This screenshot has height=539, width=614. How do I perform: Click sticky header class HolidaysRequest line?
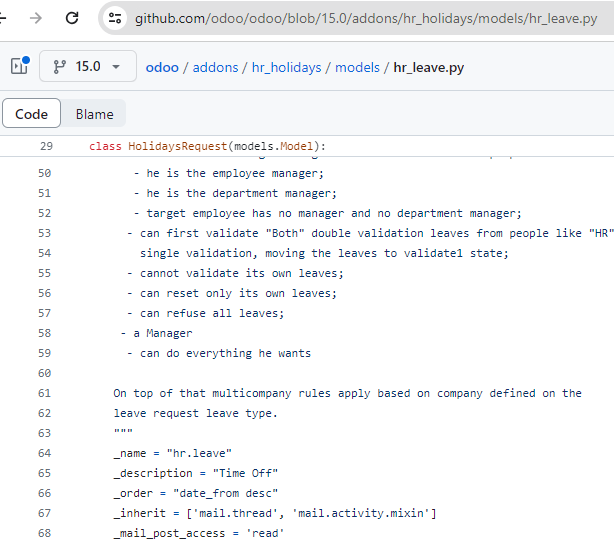[x=207, y=146]
